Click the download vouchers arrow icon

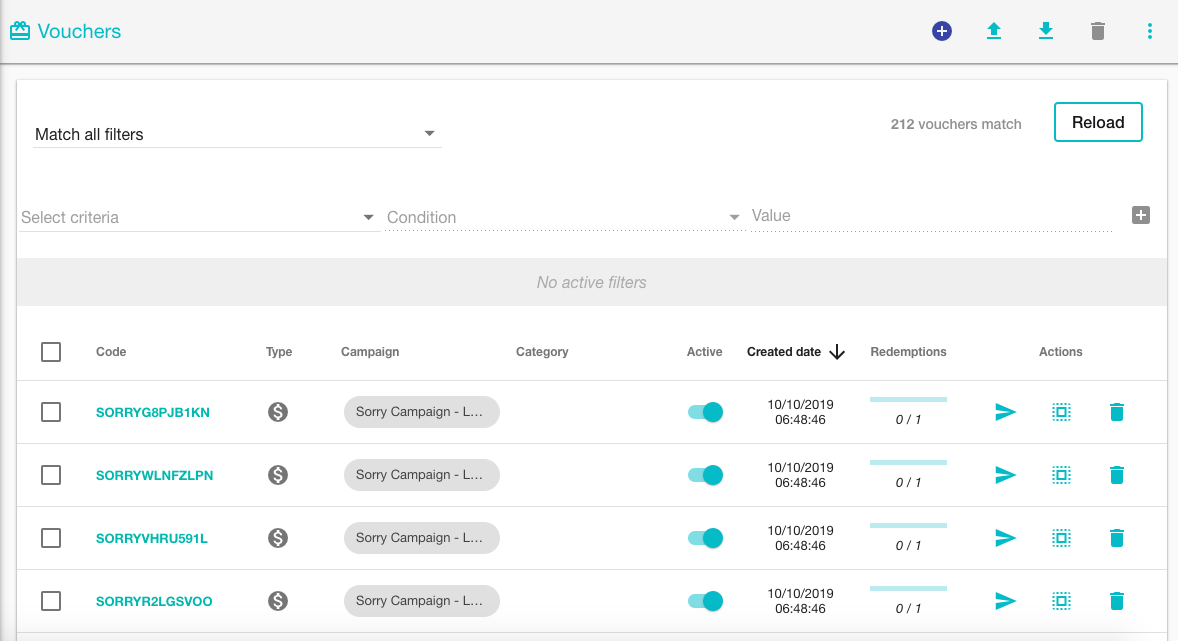coord(1045,31)
